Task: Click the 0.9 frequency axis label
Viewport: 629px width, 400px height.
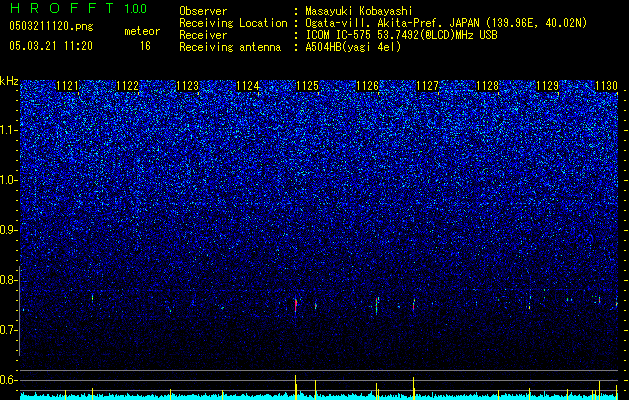Action: pos(8,230)
